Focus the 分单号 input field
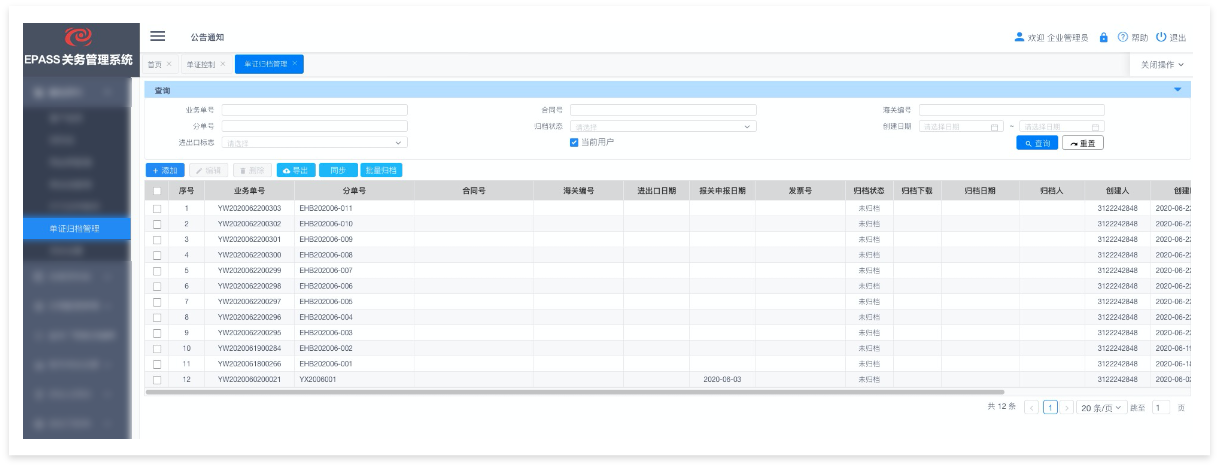1219x468 pixels. tap(315, 126)
